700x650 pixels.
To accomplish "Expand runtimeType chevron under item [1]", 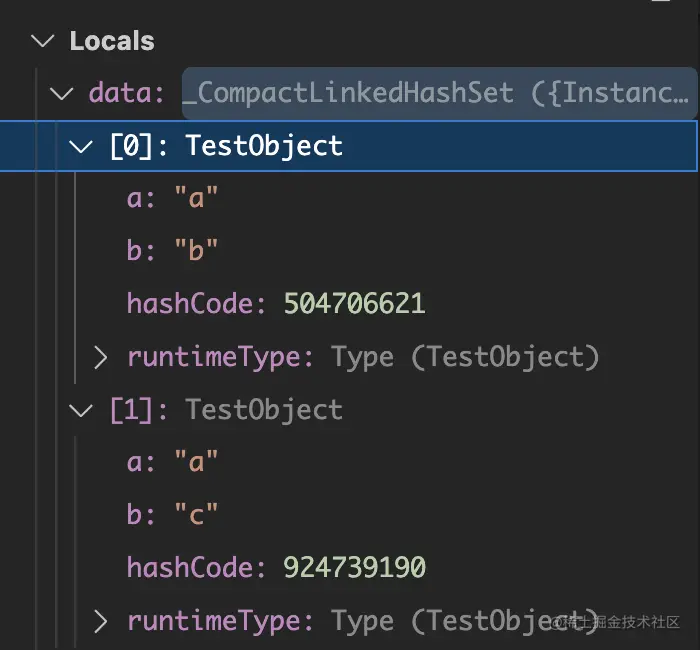I will (x=100, y=621).
